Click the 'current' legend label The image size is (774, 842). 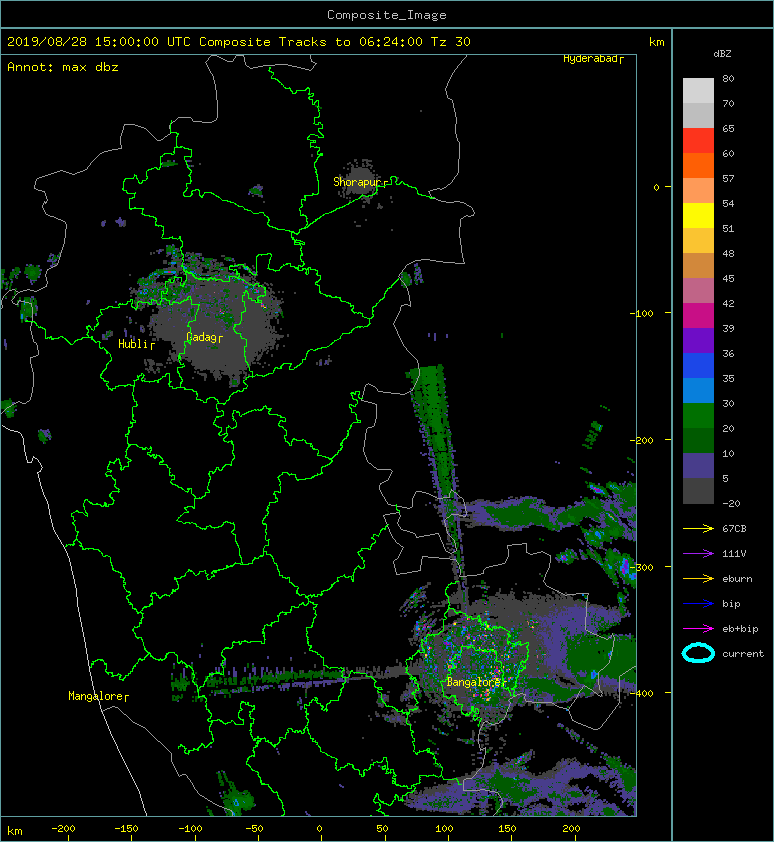[743, 654]
